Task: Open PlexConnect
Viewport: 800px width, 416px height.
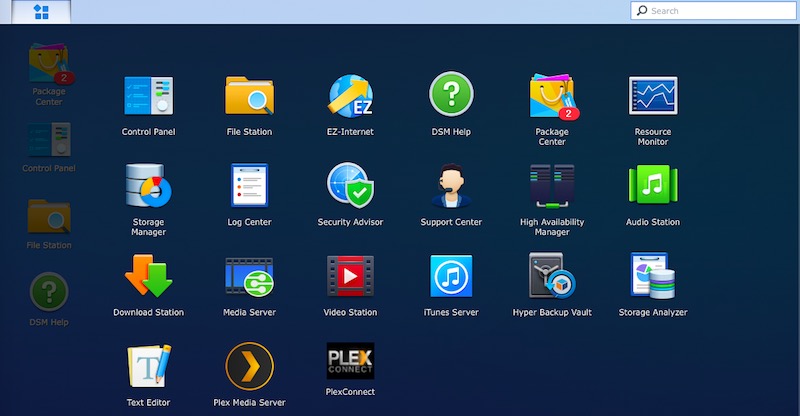Action: [350, 361]
